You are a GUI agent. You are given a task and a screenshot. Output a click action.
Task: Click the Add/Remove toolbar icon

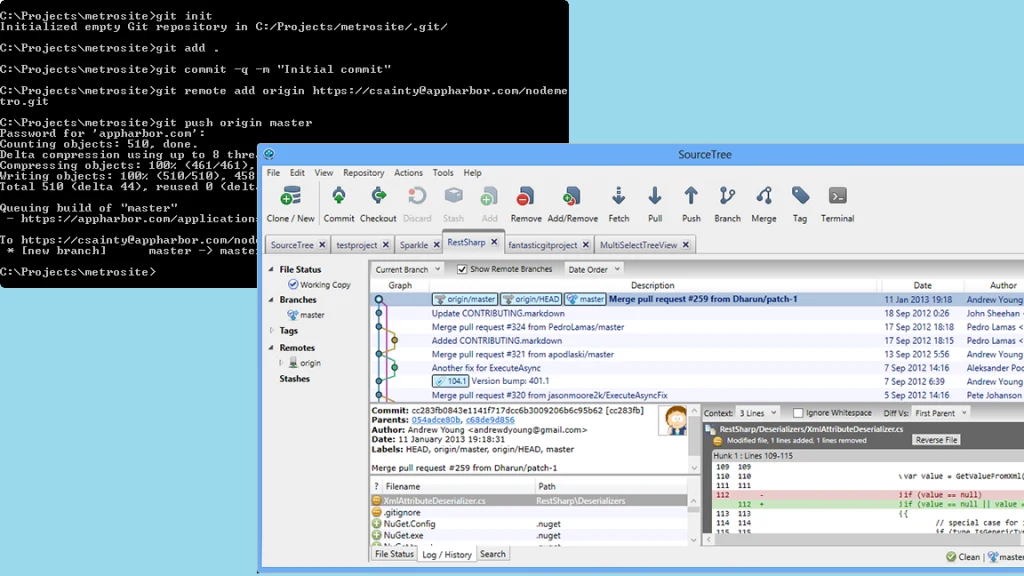tap(572, 197)
